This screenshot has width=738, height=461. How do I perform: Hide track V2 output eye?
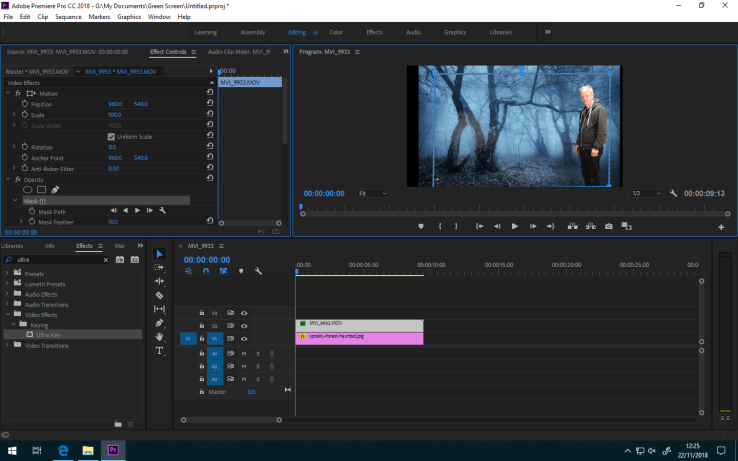(x=244, y=326)
